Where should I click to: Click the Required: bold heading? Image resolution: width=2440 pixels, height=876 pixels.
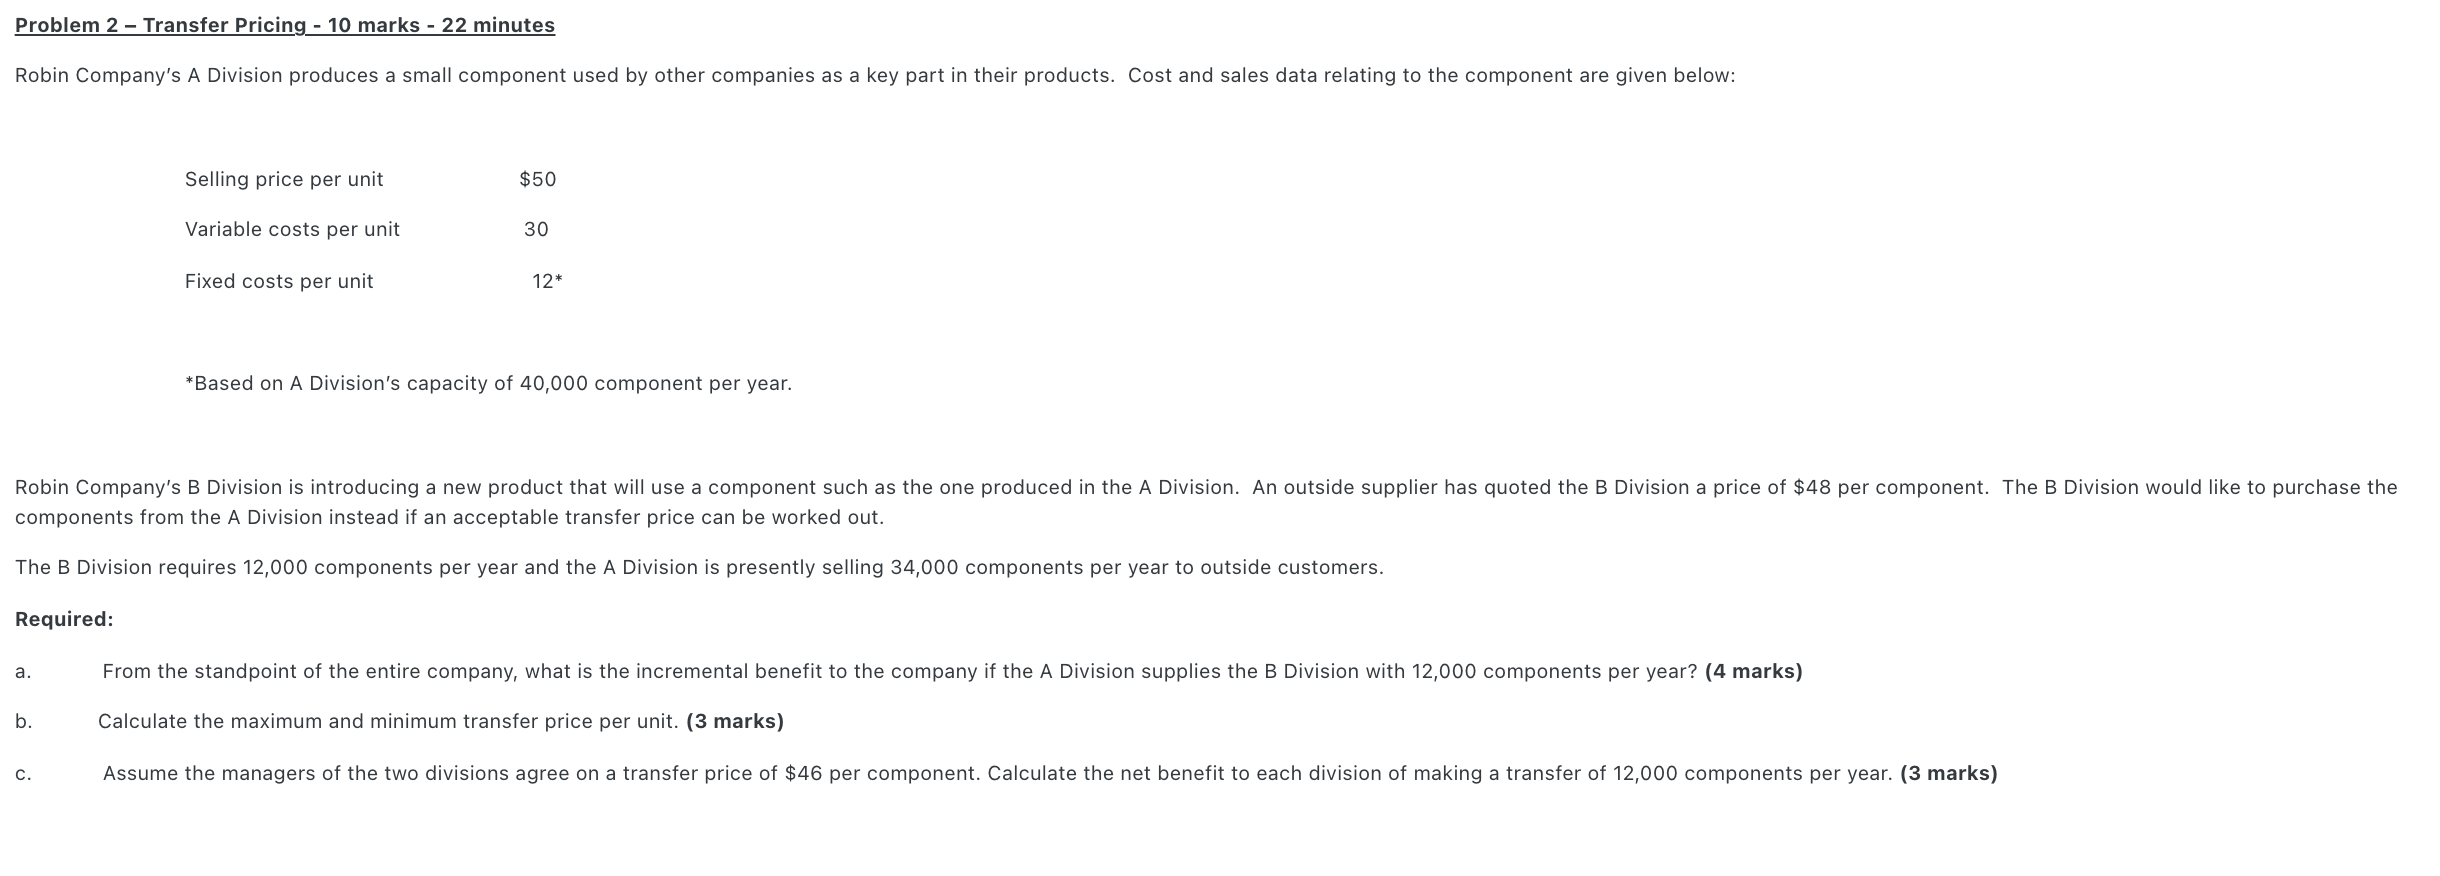pyautogui.click(x=64, y=619)
